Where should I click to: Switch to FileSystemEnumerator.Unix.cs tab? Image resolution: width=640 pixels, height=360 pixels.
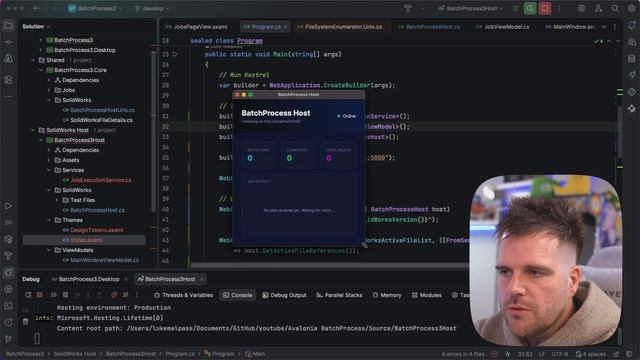[340, 27]
